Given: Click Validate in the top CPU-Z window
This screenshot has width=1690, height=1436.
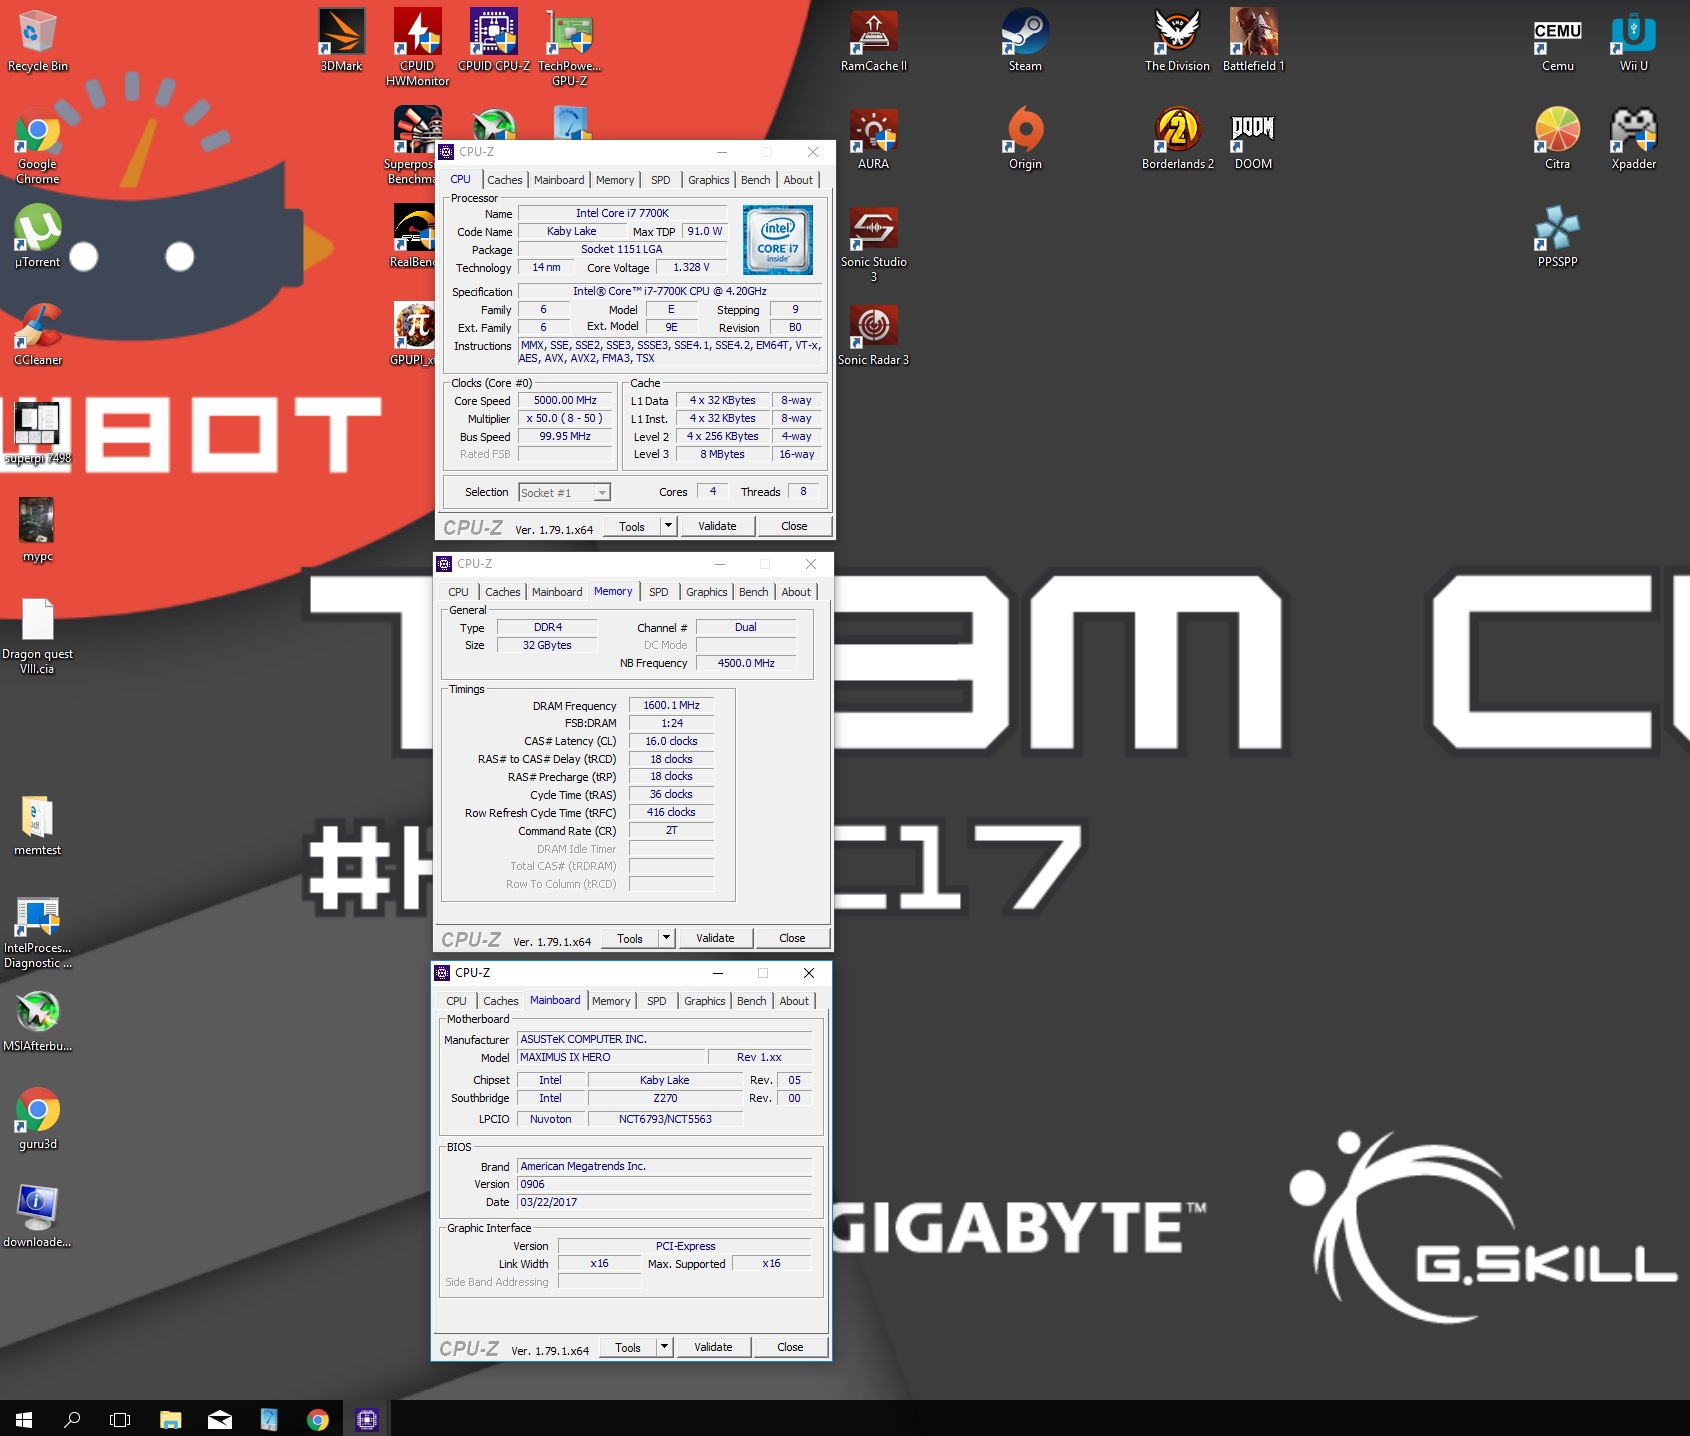Looking at the screenshot, I should tap(717, 526).
